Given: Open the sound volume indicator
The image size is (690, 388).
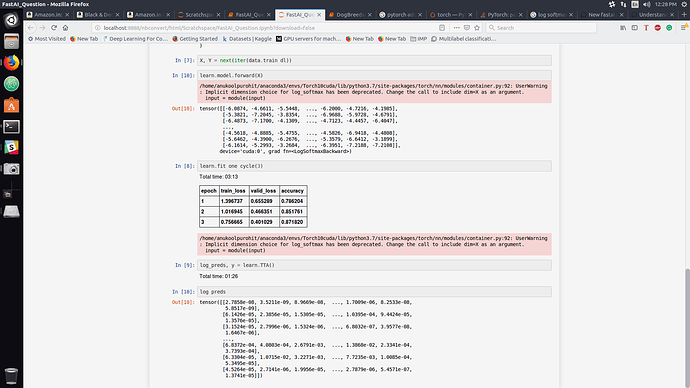Looking at the screenshot, I should 646,4.
